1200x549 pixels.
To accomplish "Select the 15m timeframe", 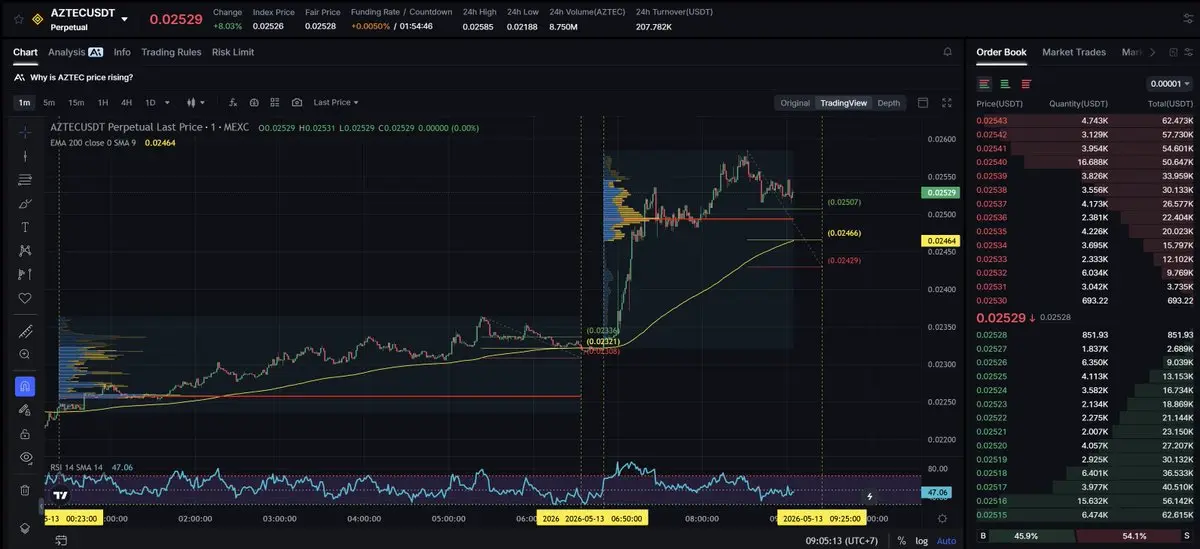I will coord(76,102).
